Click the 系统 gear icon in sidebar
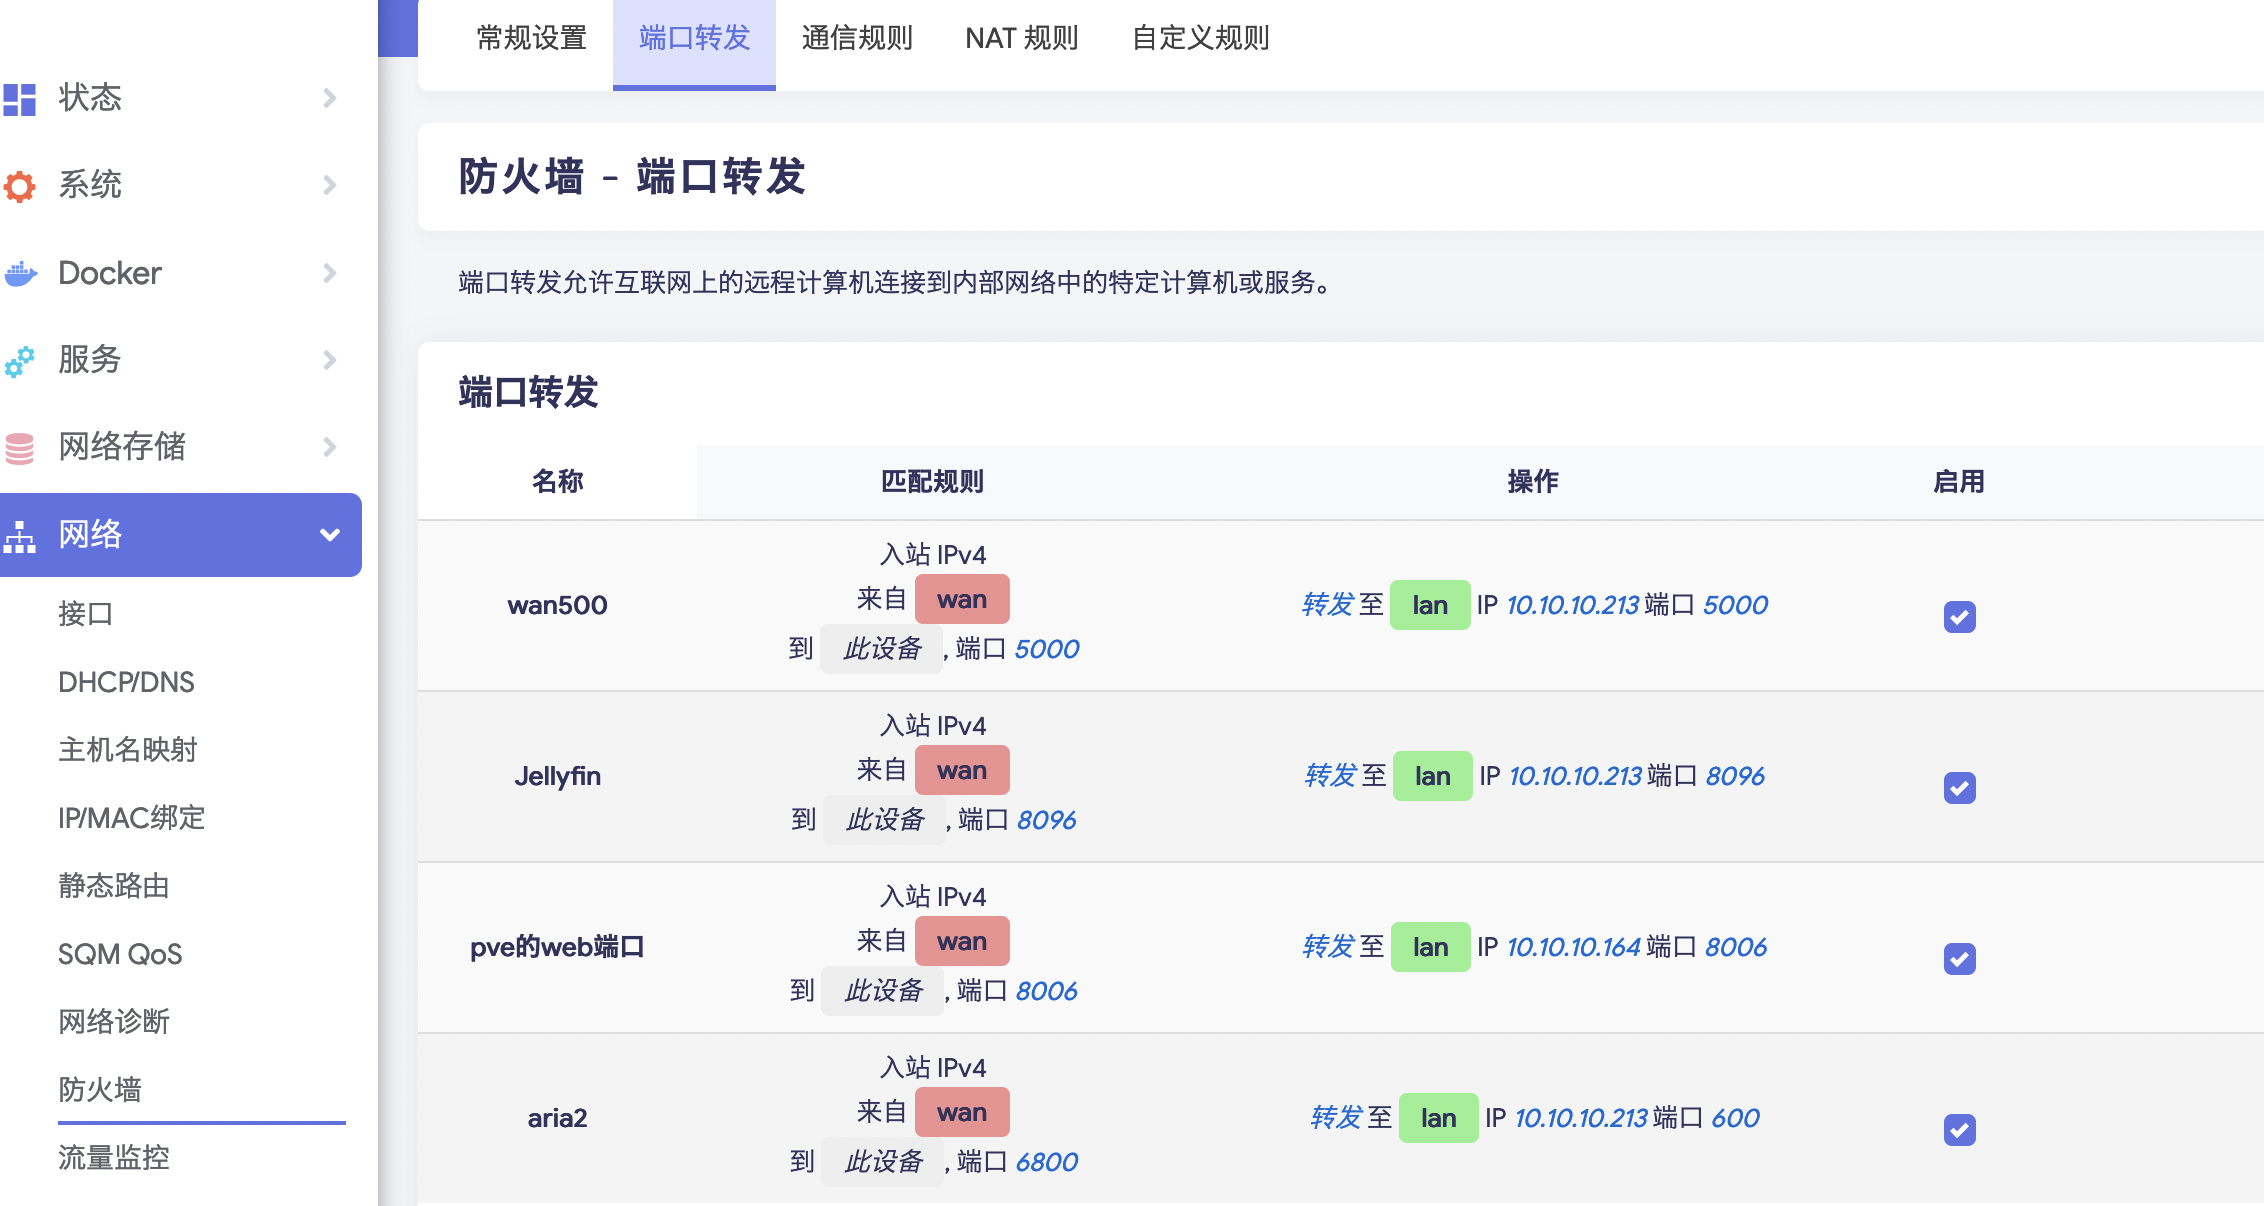Viewport: 2264px width, 1206px height. (19, 185)
